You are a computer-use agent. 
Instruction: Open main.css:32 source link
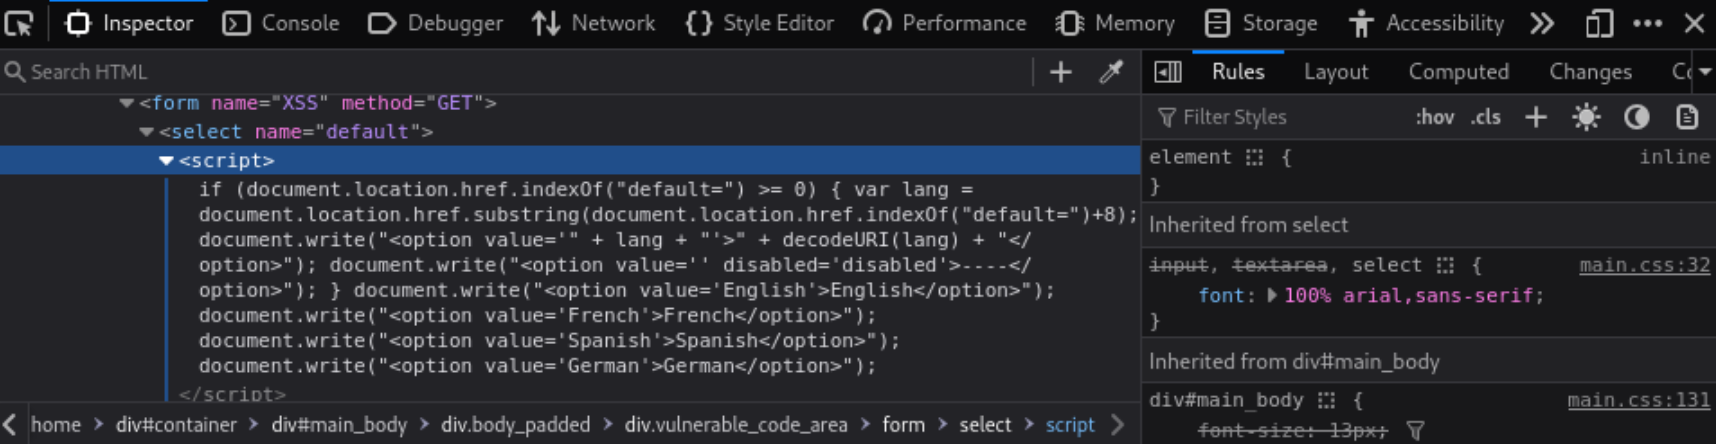(x=1644, y=265)
